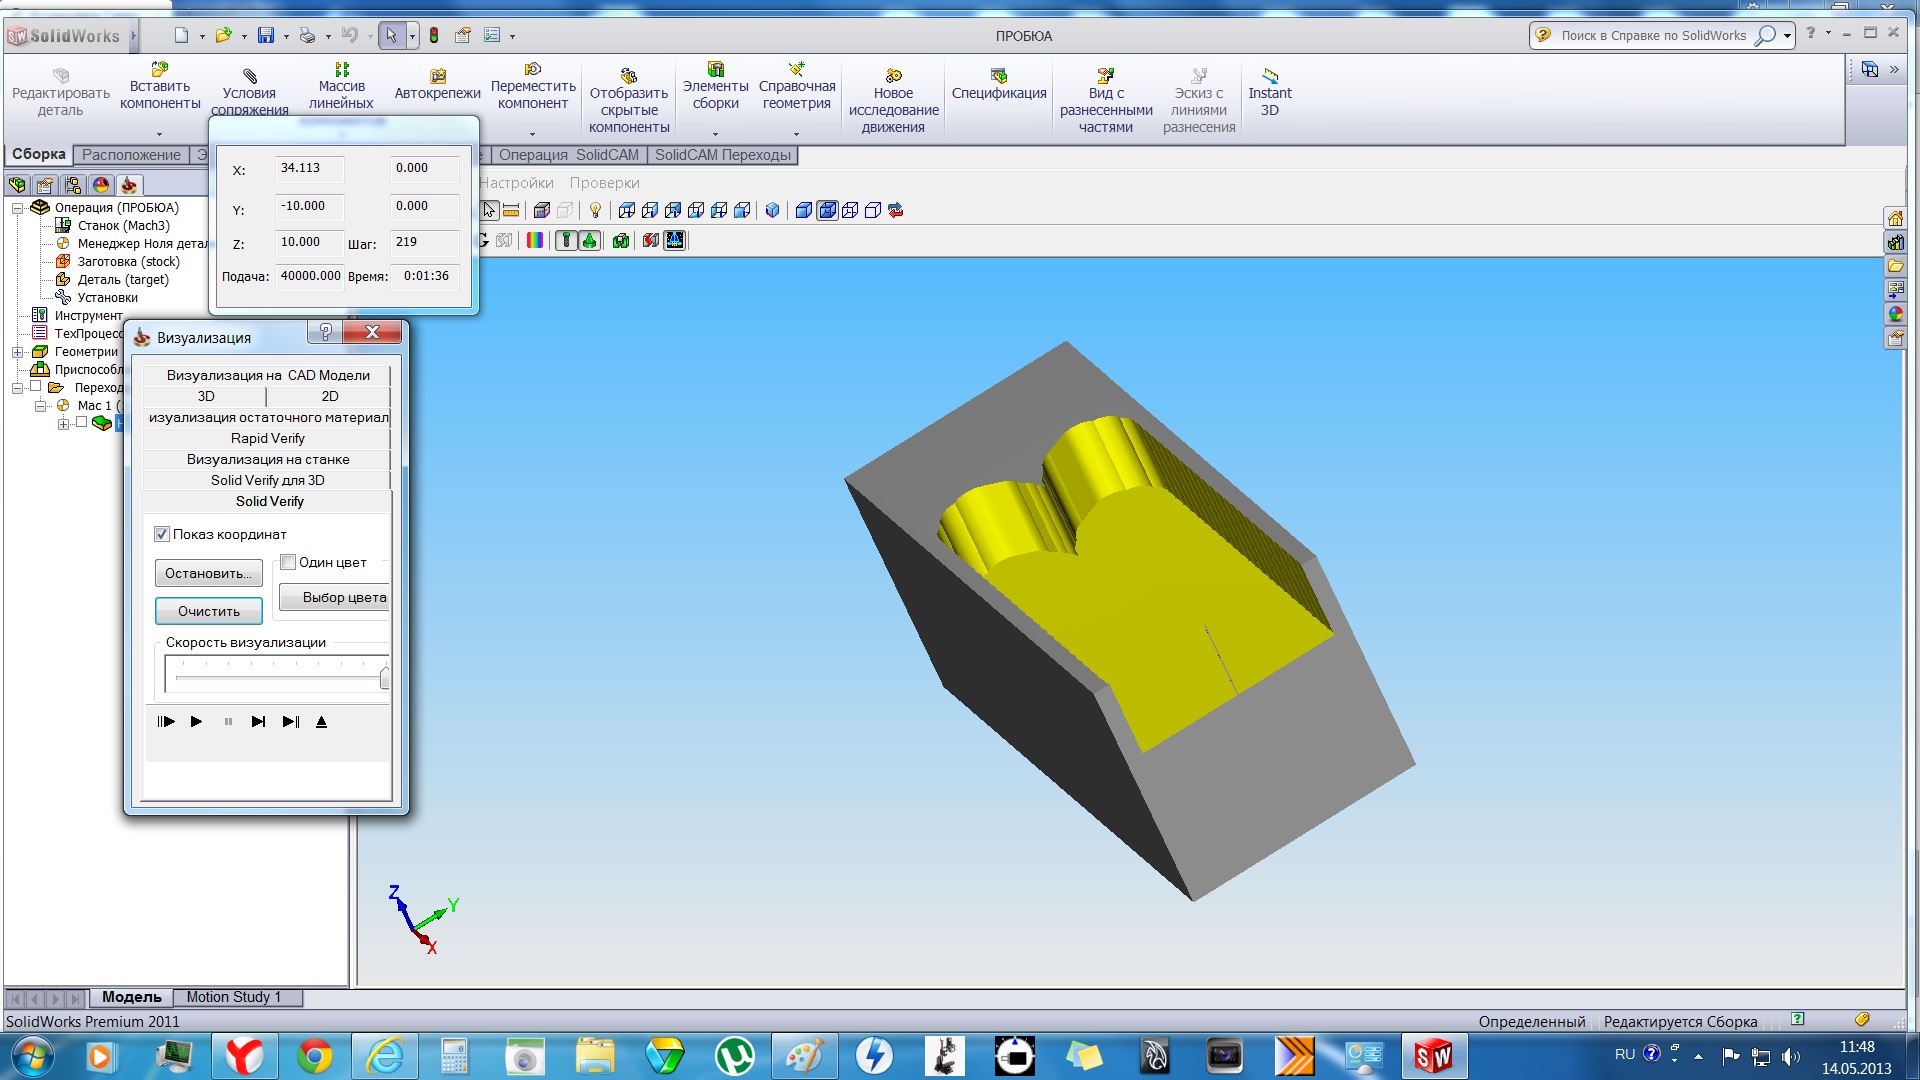Click the Instant 3D ribbon icon

click(1269, 77)
